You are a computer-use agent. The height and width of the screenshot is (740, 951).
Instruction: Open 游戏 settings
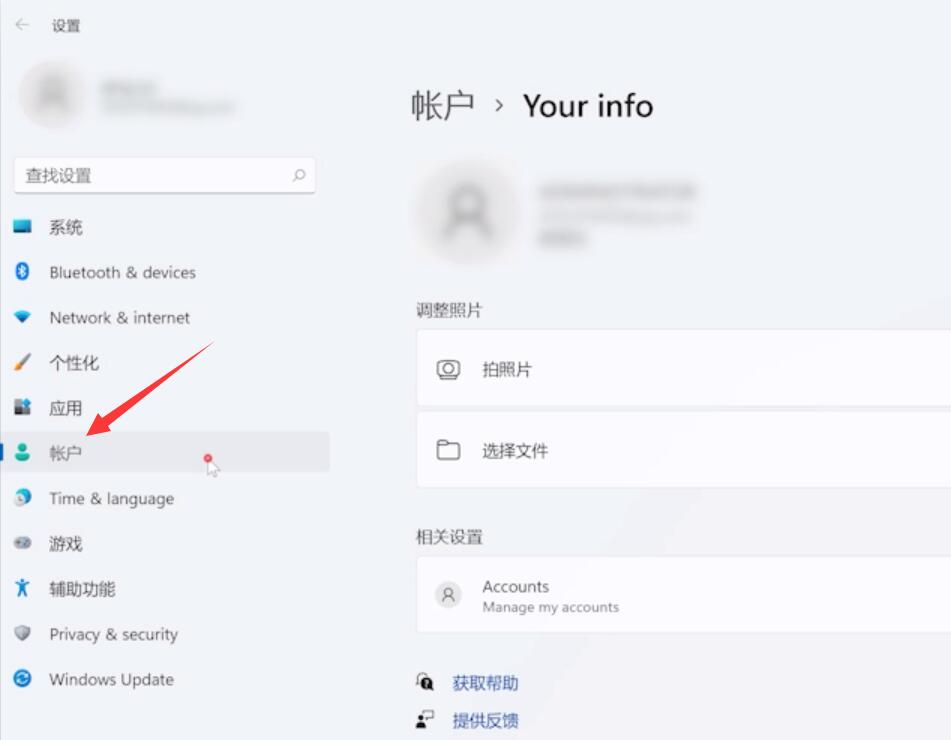165,542
